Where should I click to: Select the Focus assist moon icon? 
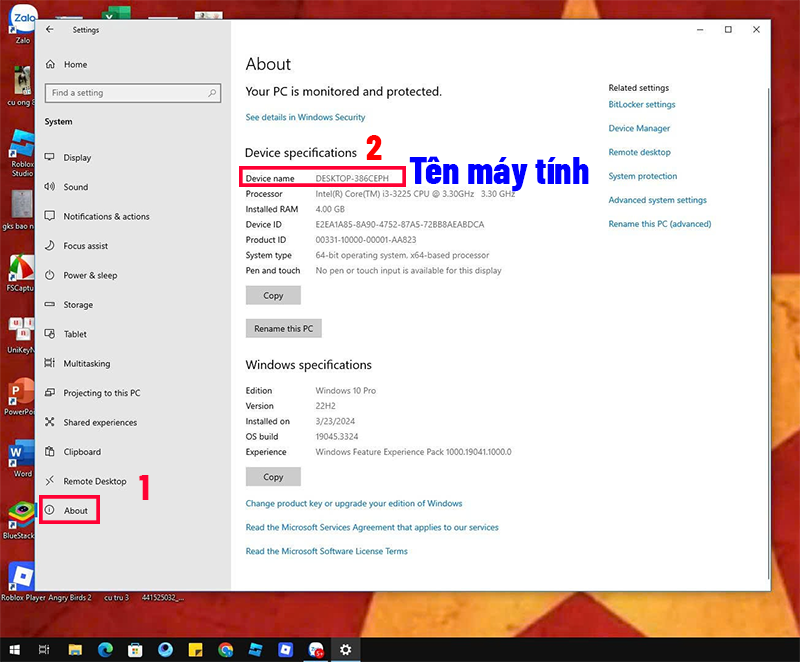(x=49, y=245)
